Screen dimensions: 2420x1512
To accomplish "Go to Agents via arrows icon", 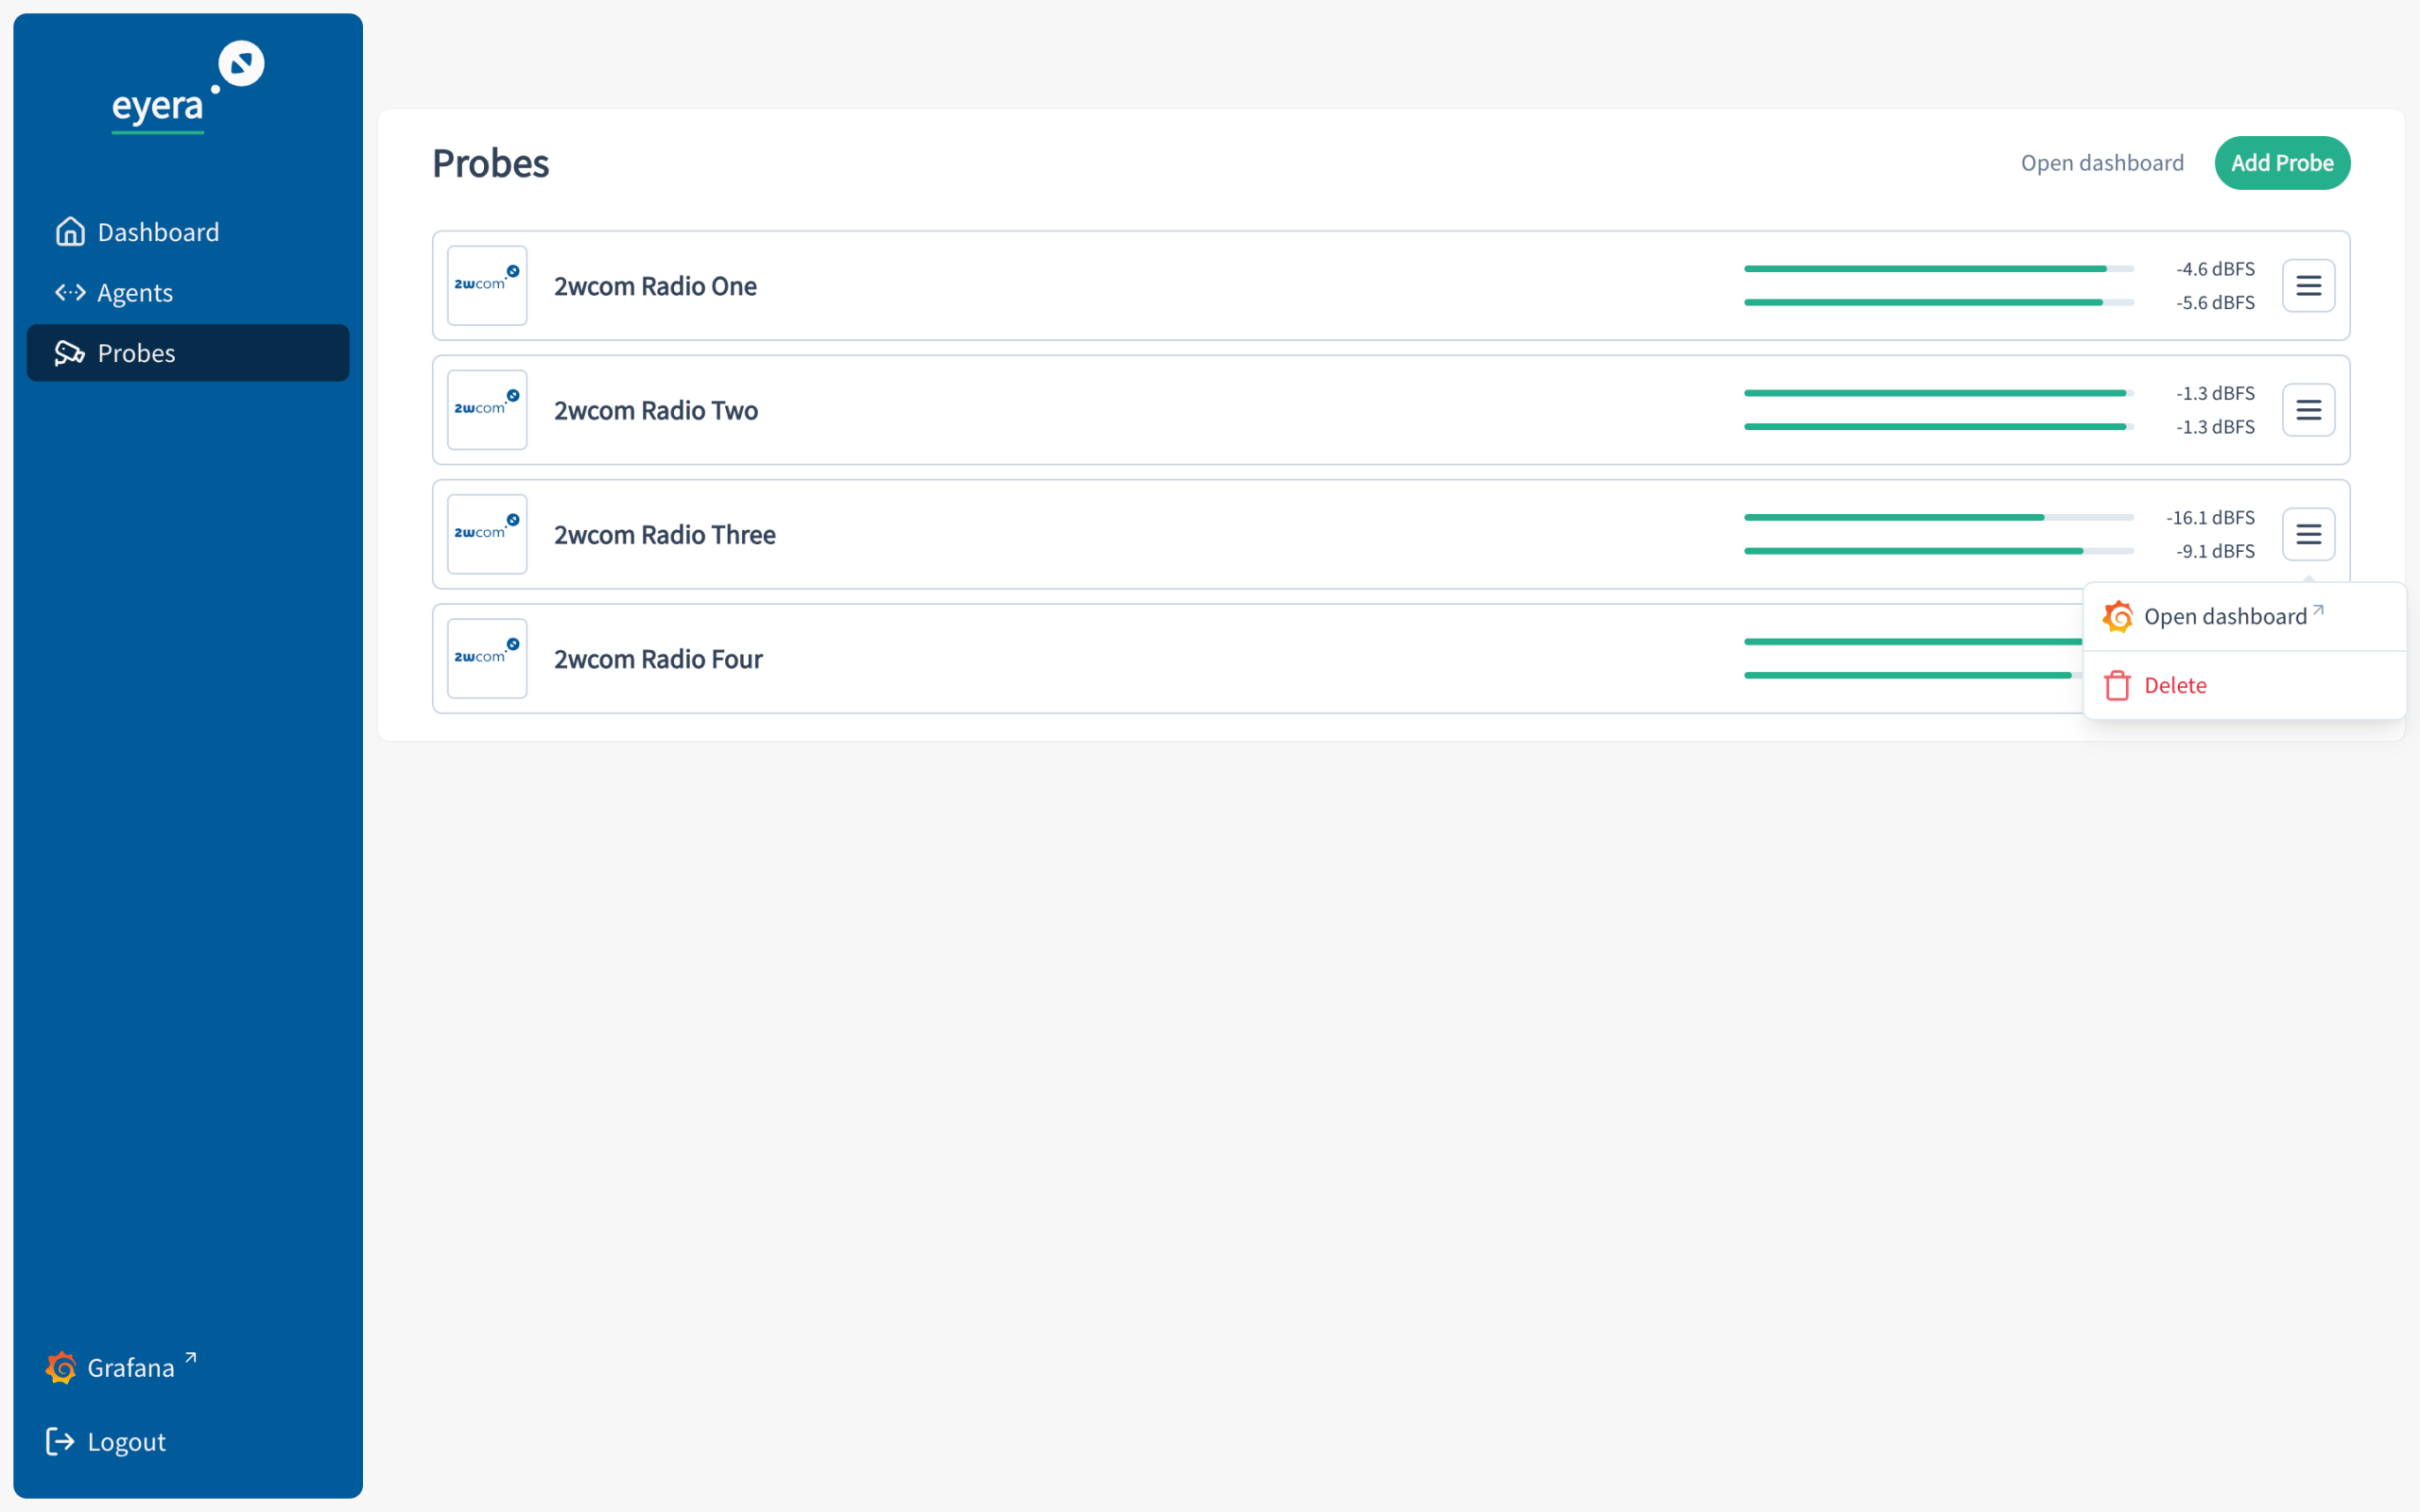I will 70,292.
